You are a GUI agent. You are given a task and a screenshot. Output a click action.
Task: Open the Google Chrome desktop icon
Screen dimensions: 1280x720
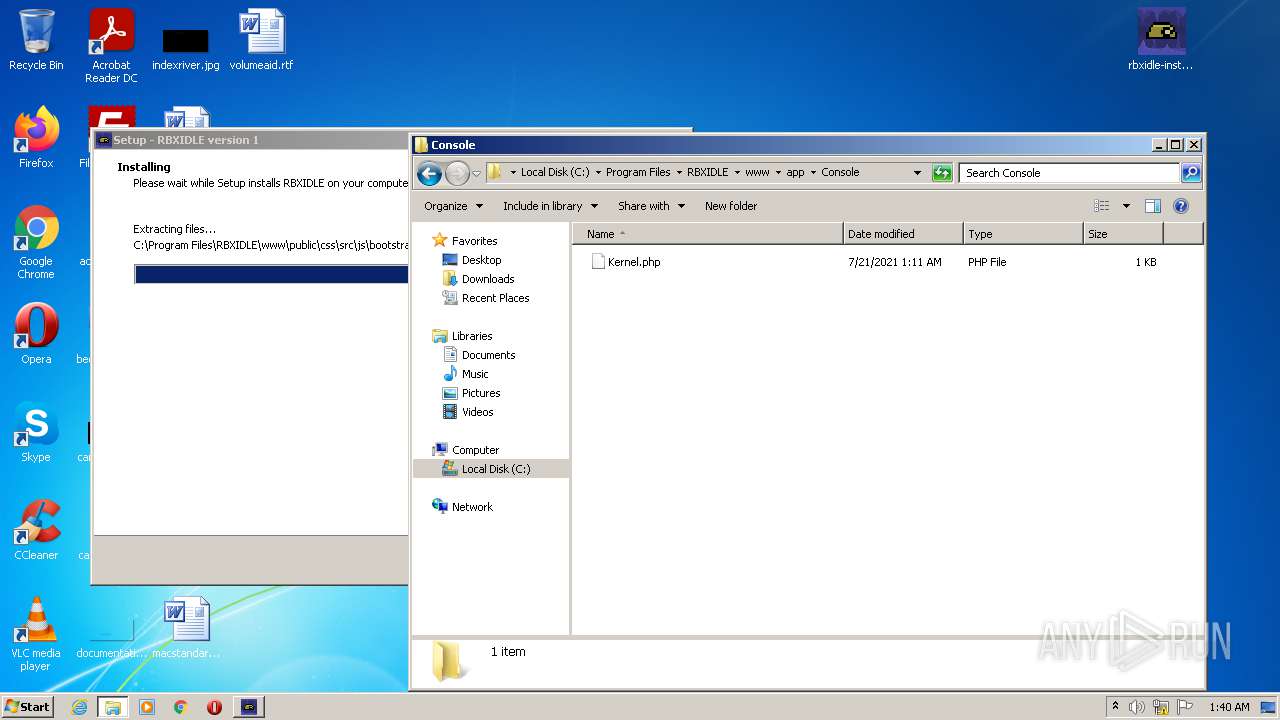[x=36, y=242]
